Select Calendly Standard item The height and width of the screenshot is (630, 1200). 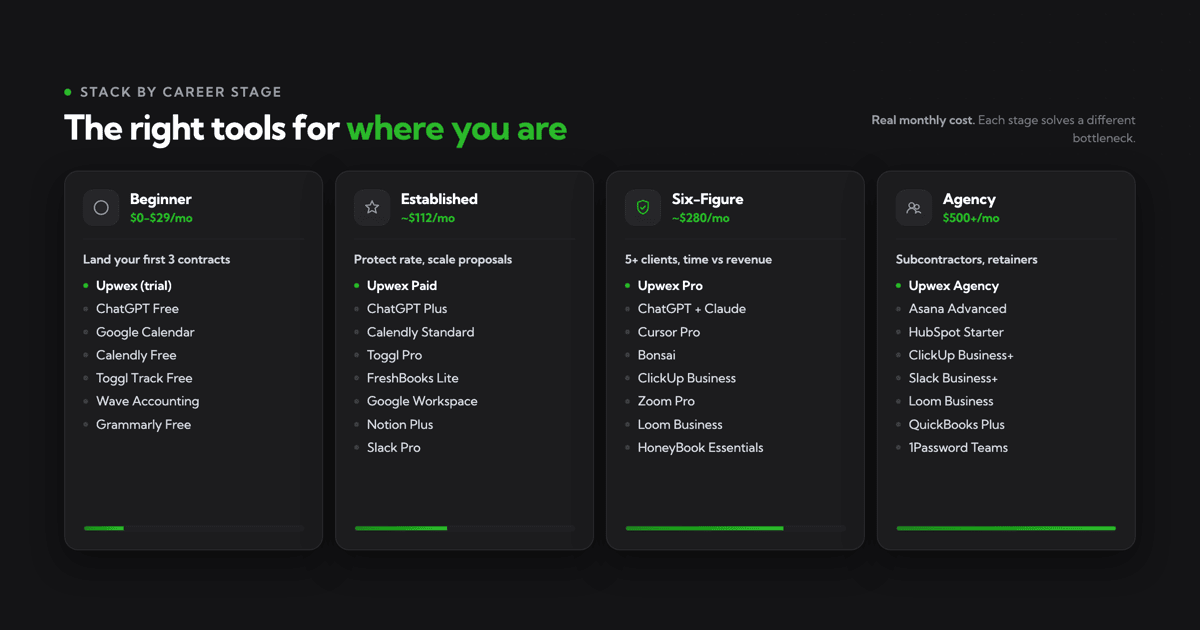[421, 332]
